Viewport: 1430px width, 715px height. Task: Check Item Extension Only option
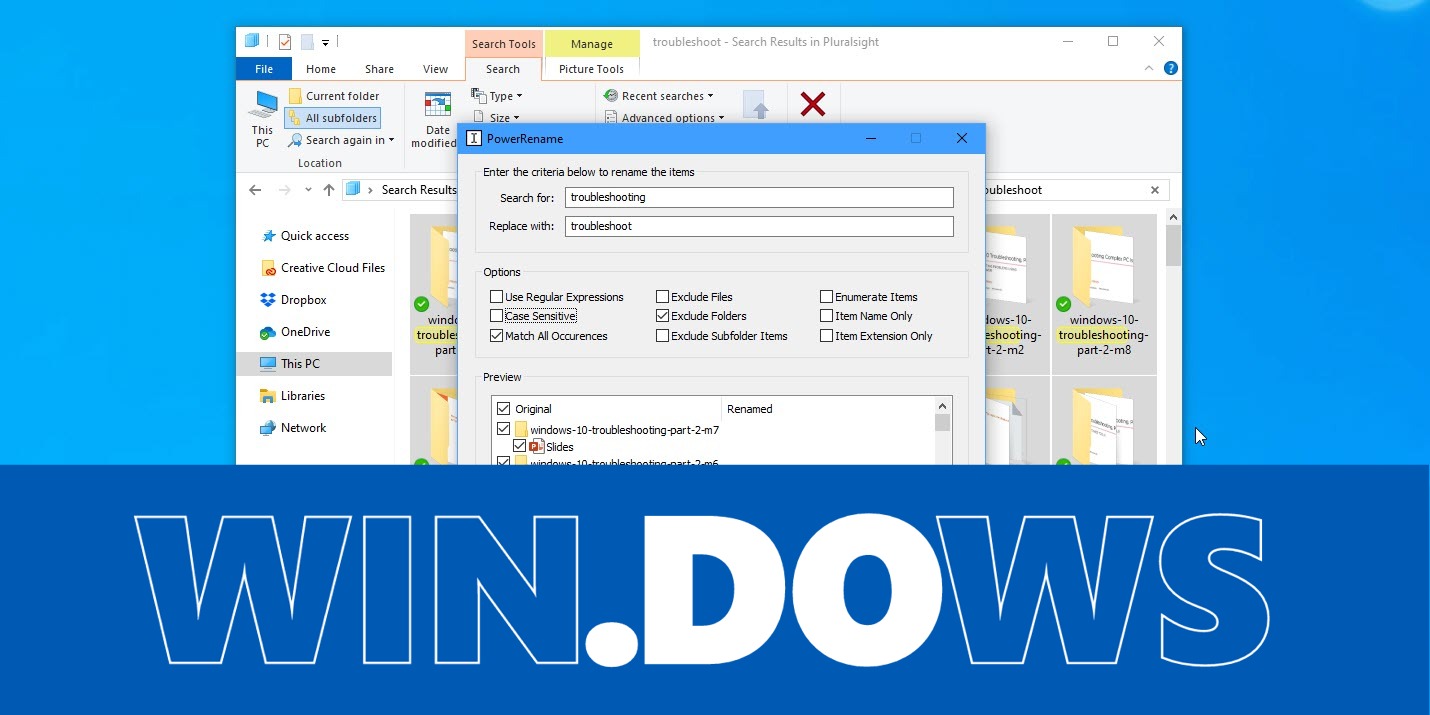(x=826, y=336)
